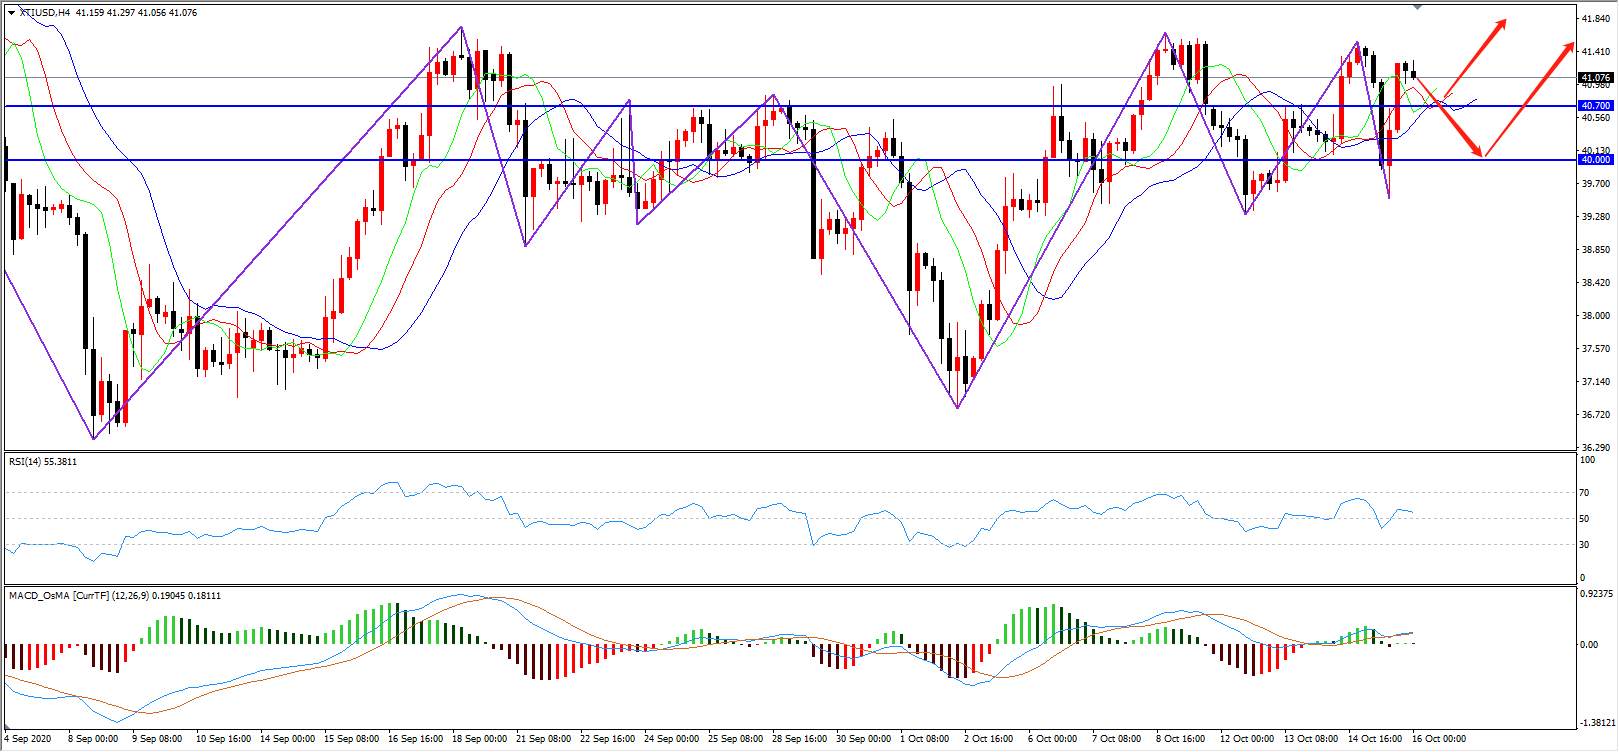Click the 36.290 price scale value
The height and width of the screenshot is (752, 1619).
1596,447
